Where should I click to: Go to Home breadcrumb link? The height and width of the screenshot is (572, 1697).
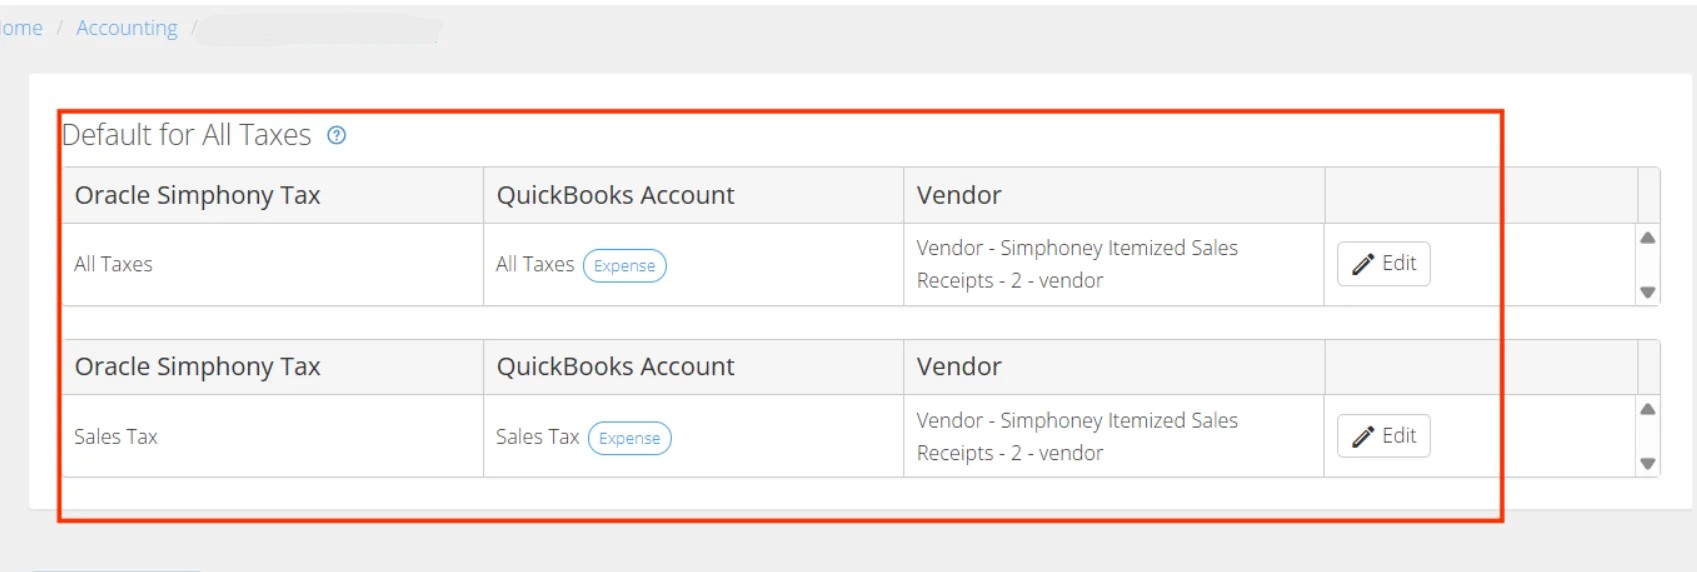click(x=21, y=28)
